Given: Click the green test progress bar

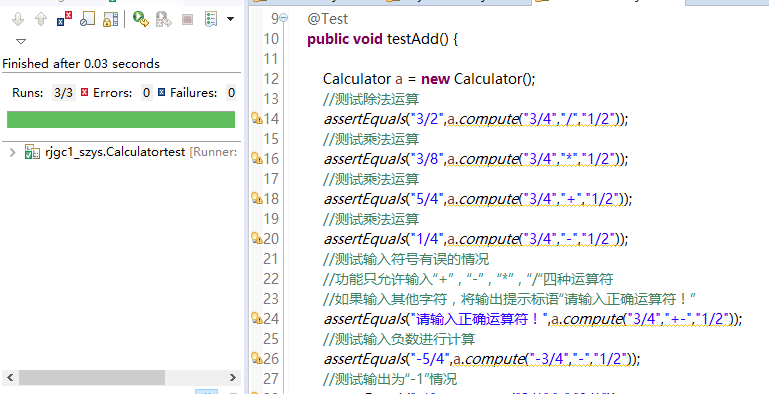Looking at the screenshot, I should coord(121,119).
